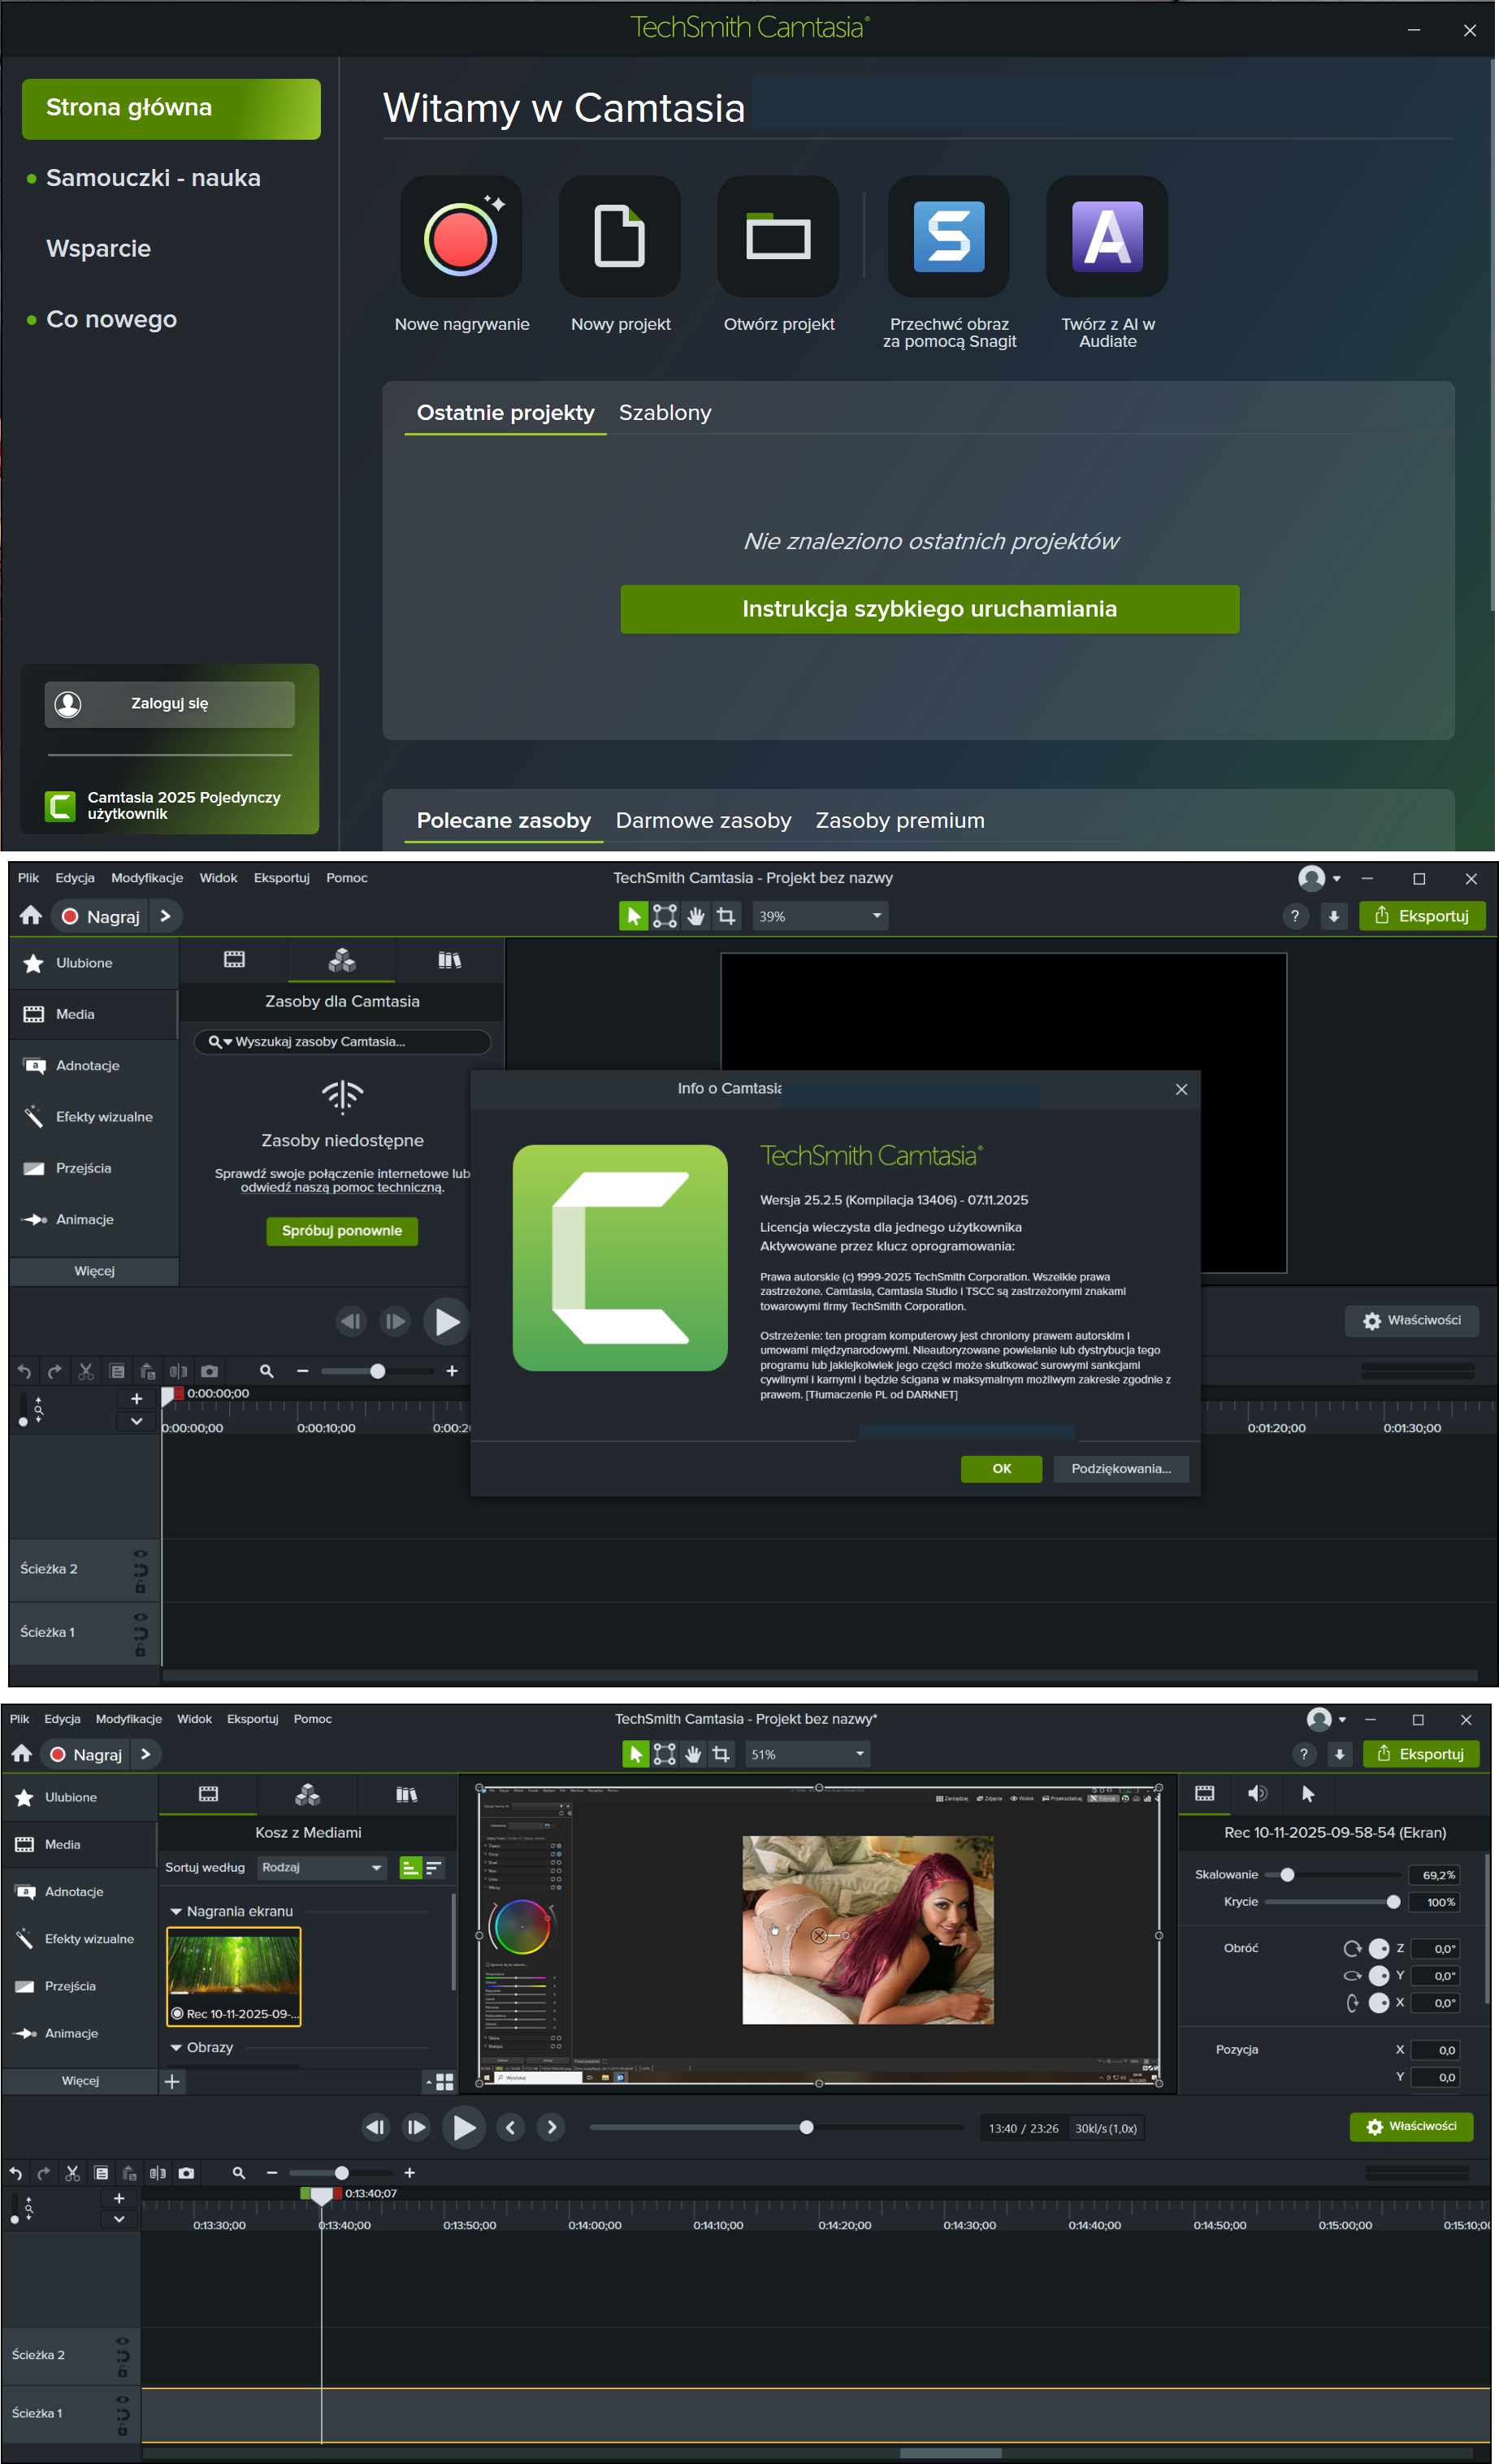Click the cursor icon in the properties panel

(1308, 1794)
